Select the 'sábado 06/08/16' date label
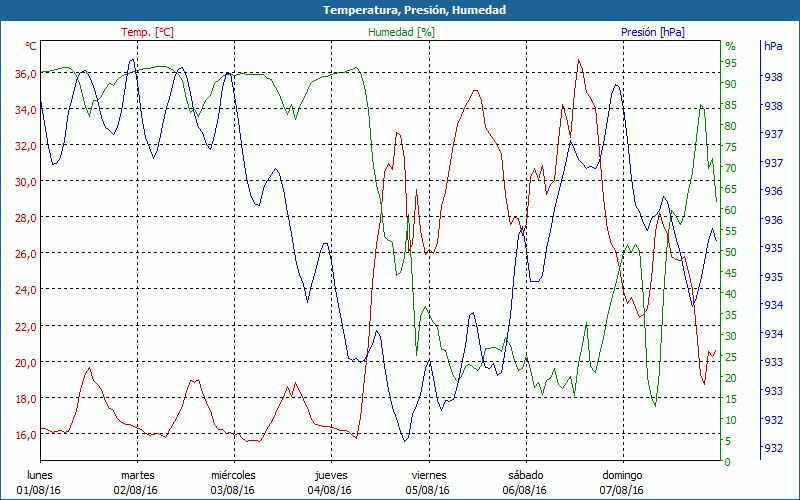The height and width of the screenshot is (500, 800). [525, 482]
